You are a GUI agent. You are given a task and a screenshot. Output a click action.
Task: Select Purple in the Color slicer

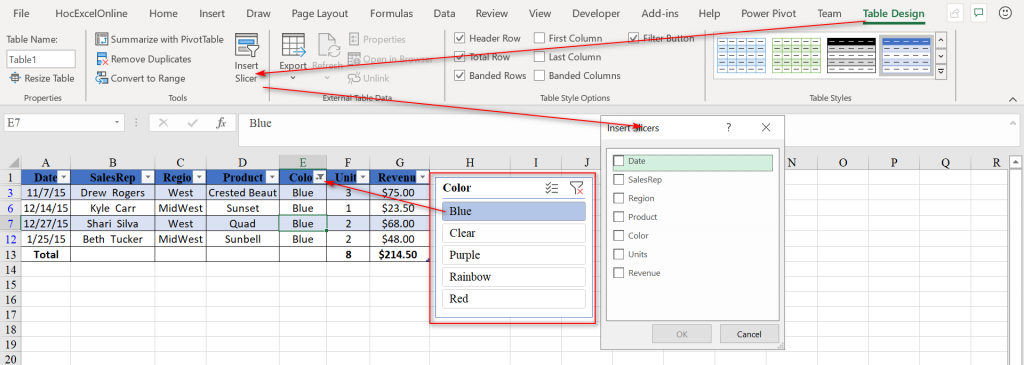(x=513, y=255)
